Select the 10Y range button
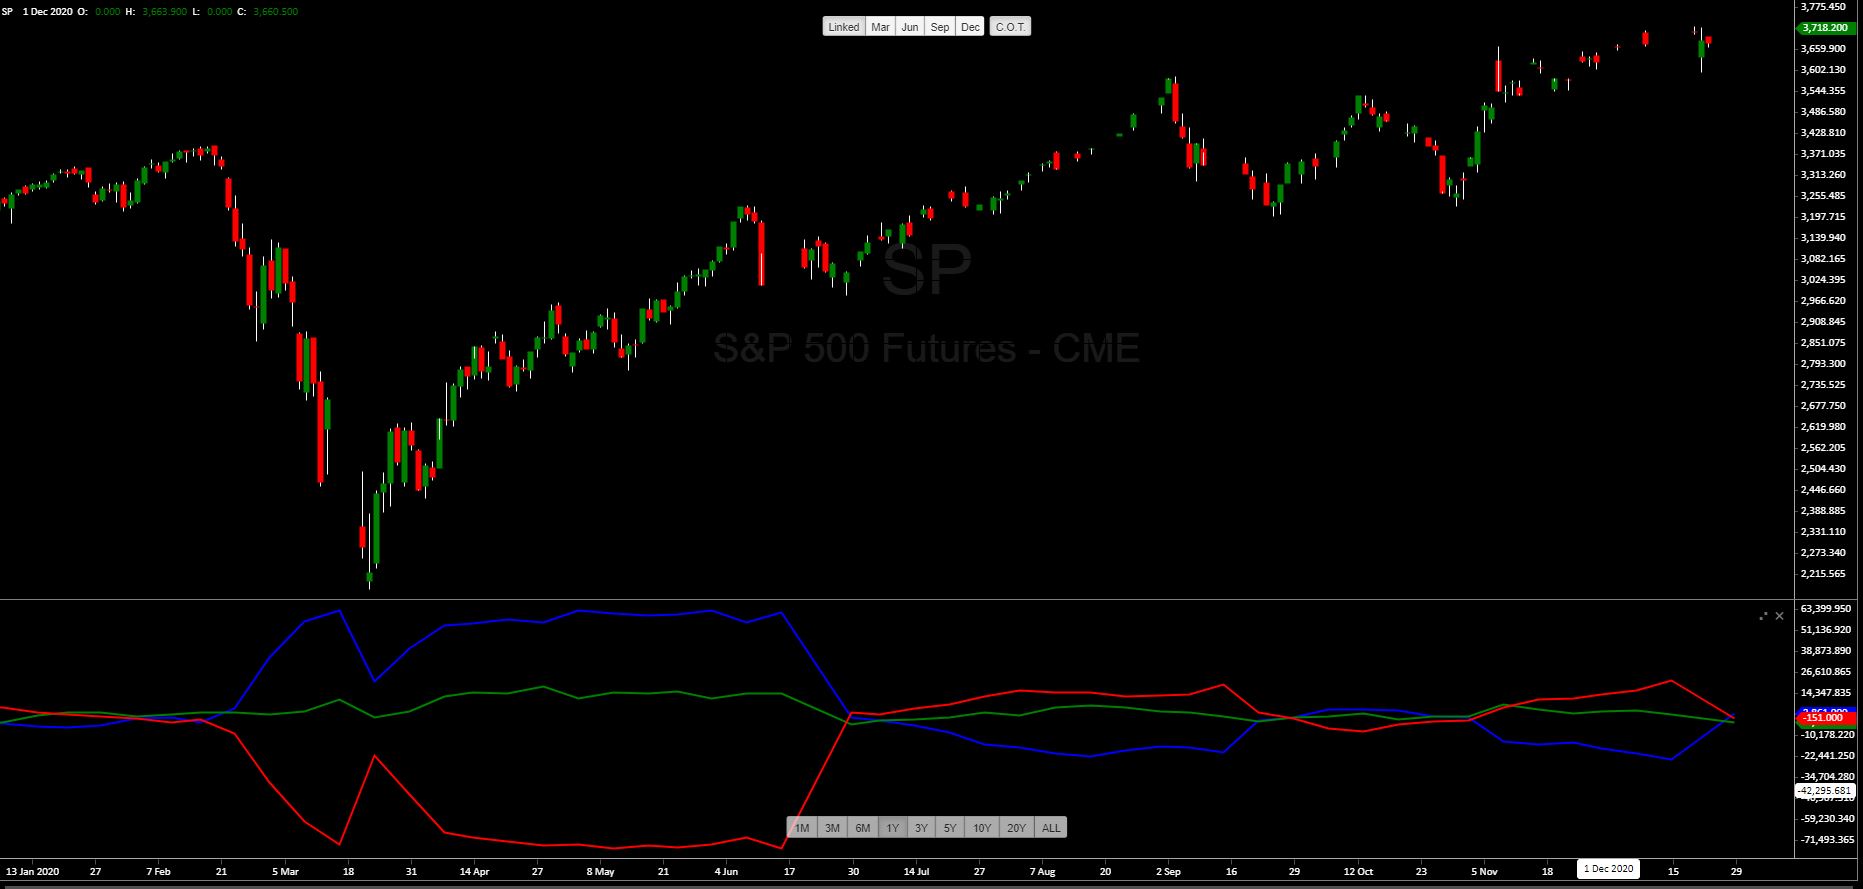The height and width of the screenshot is (889, 1863). pyautogui.click(x=982, y=828)
